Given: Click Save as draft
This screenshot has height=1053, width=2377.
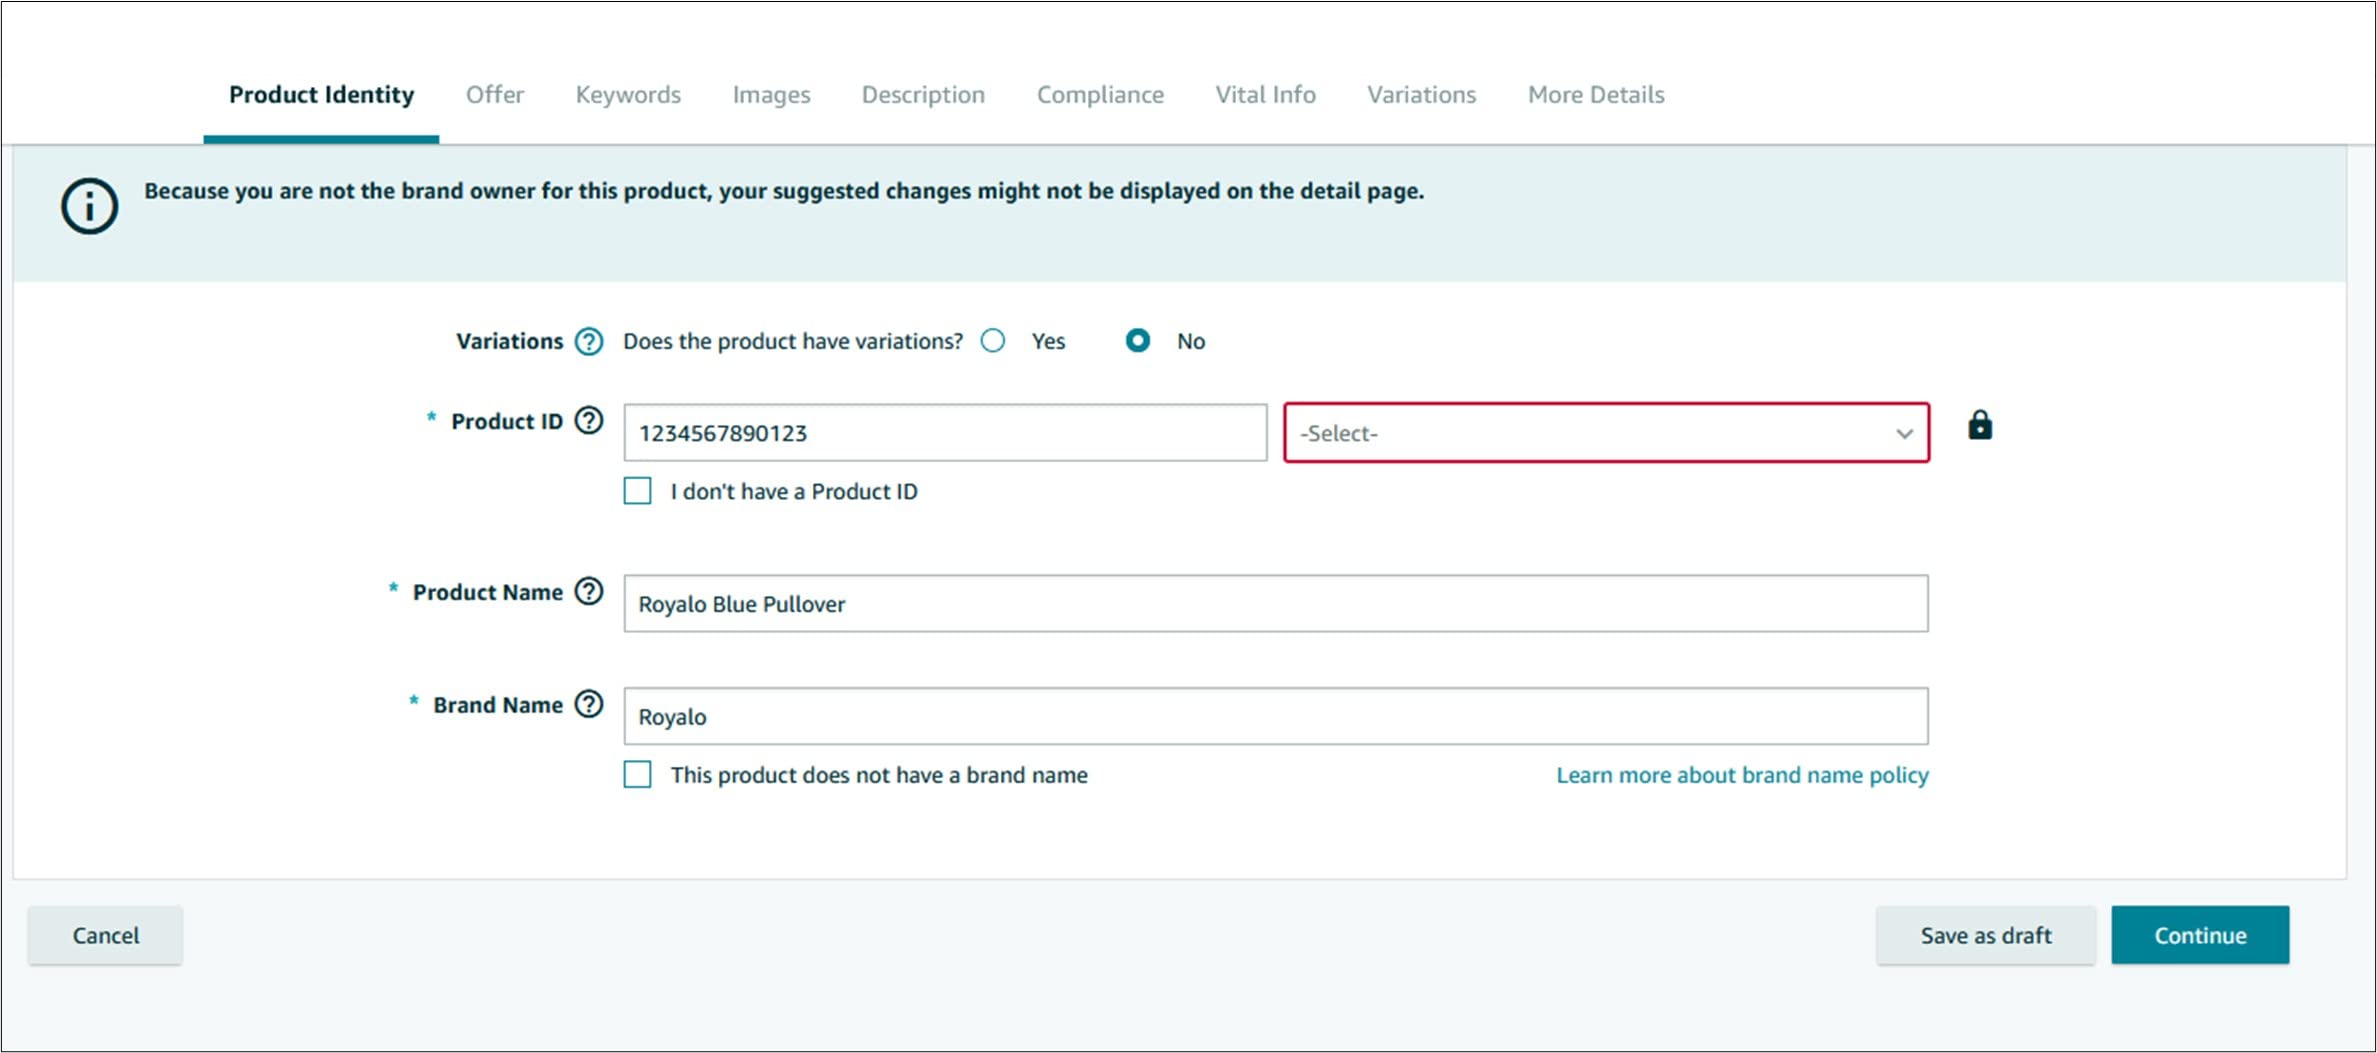Looking at the screenshot, I should click(x=1984, y=935).
